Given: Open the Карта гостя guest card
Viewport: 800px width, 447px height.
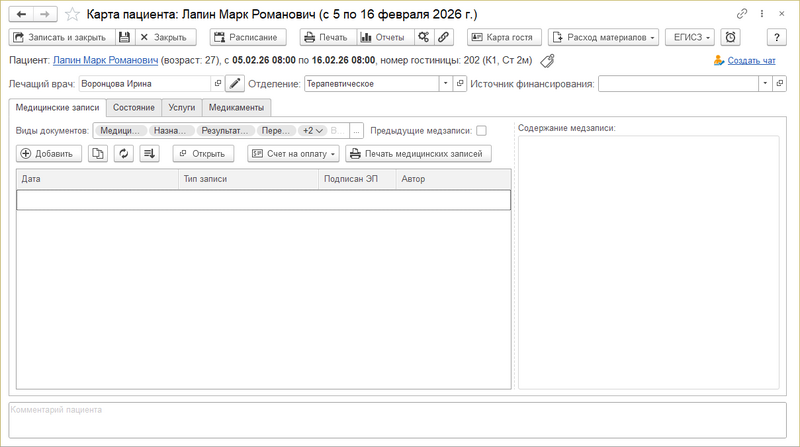Looking at the screenshot, I should (x=504, y=37).
